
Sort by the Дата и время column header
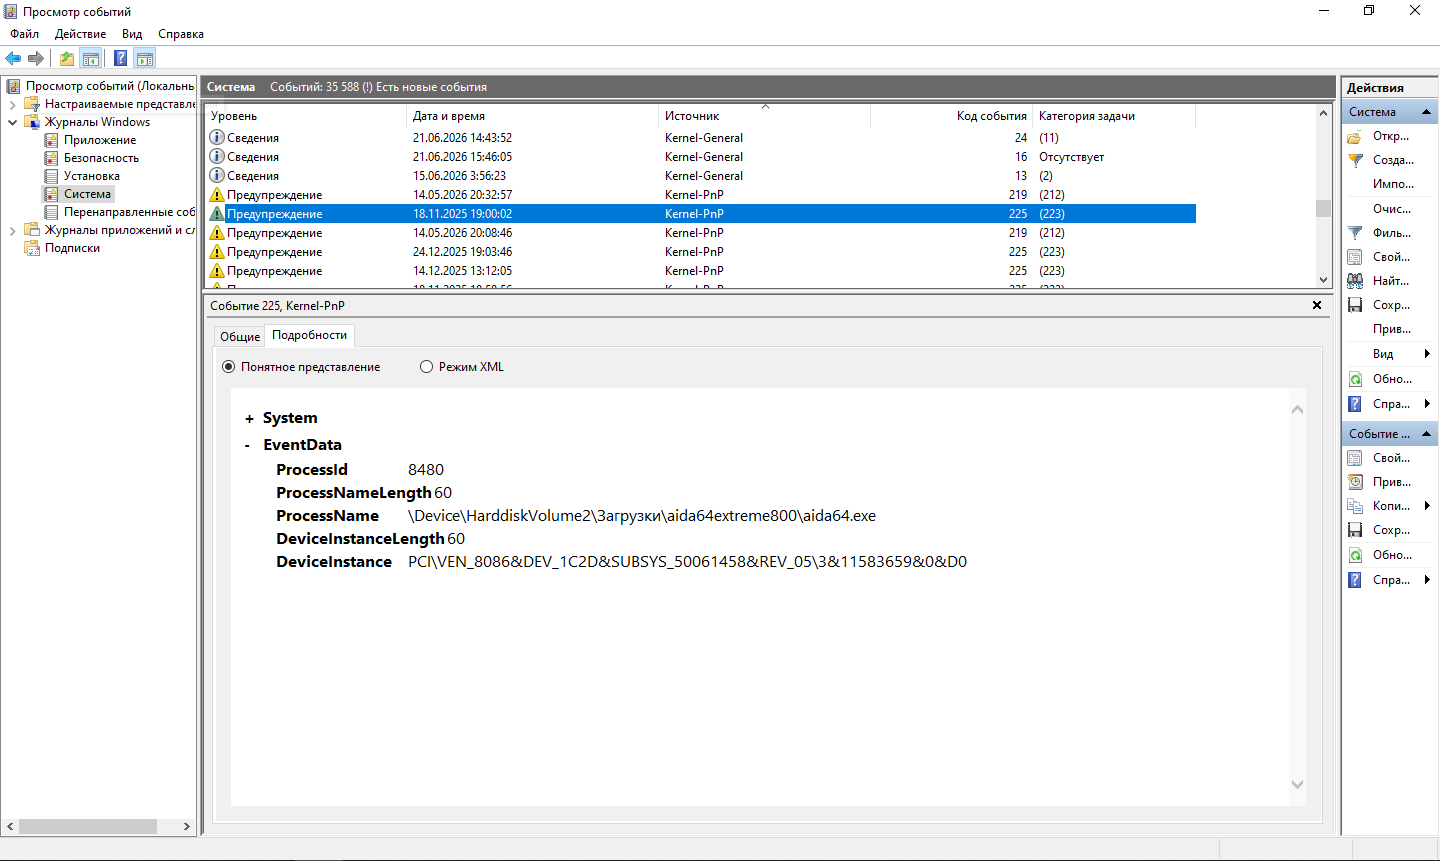(532, 116)
